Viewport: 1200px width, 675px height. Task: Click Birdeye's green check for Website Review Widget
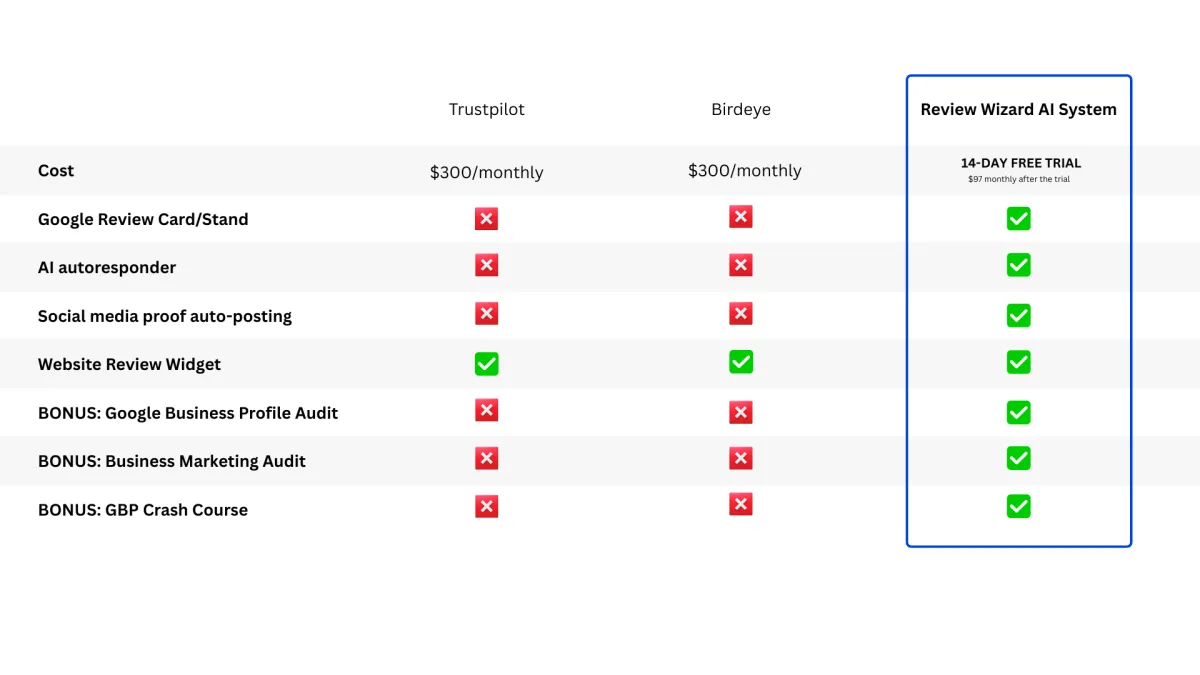pos(741,362)
